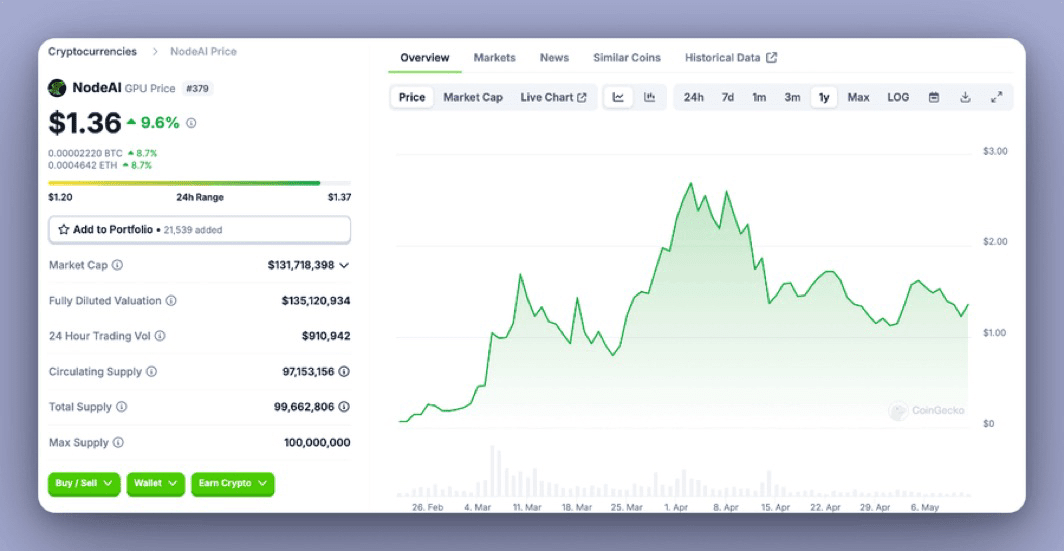1064x551 pixels.
Task: Open the Historical Data tab
Action: [731, 58]
